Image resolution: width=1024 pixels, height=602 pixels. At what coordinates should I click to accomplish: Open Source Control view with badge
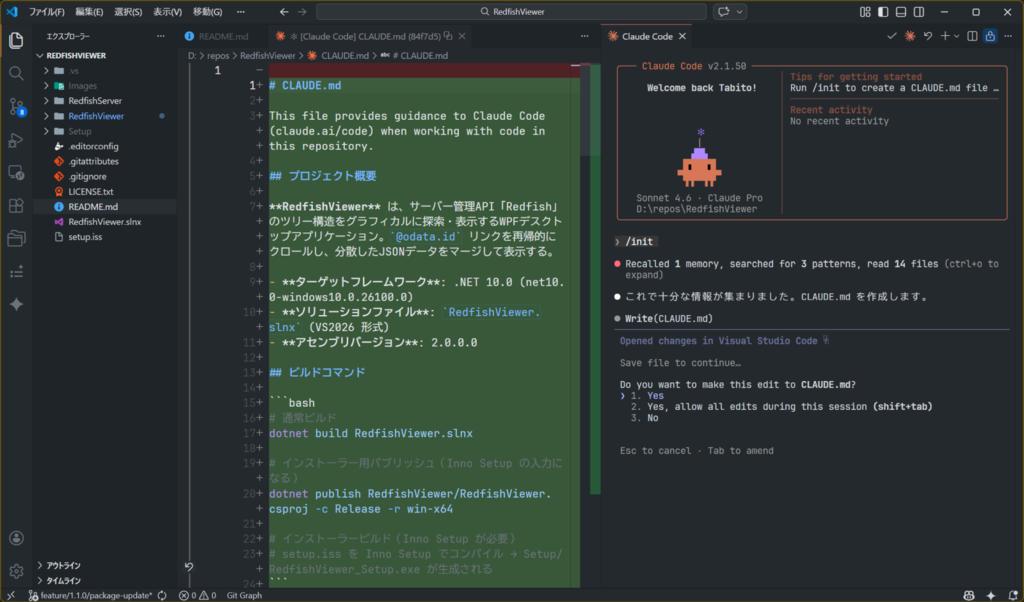click(x=16, y=106)
